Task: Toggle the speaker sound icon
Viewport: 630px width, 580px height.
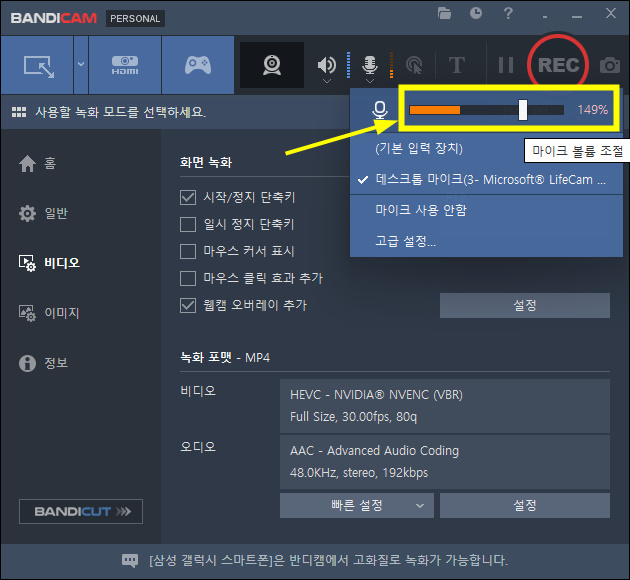Action: tap(327, 64)
